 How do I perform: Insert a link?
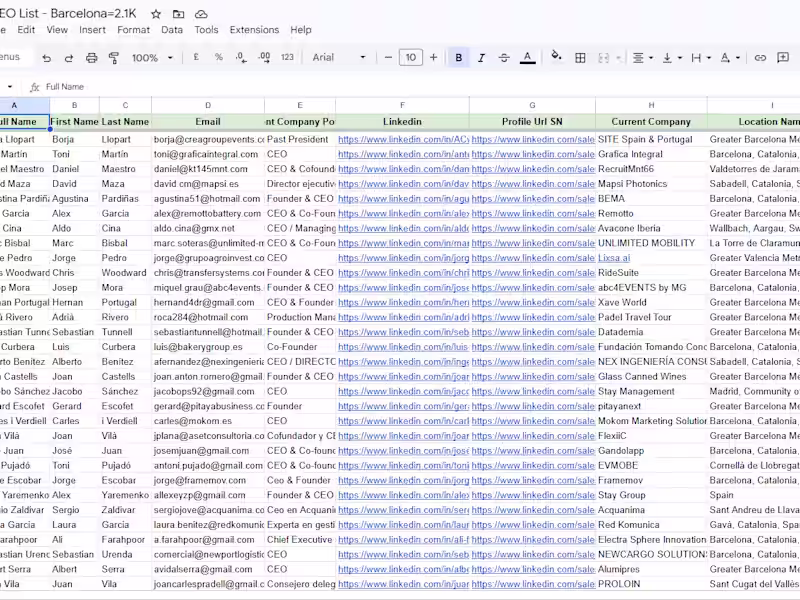pos(760,58)
